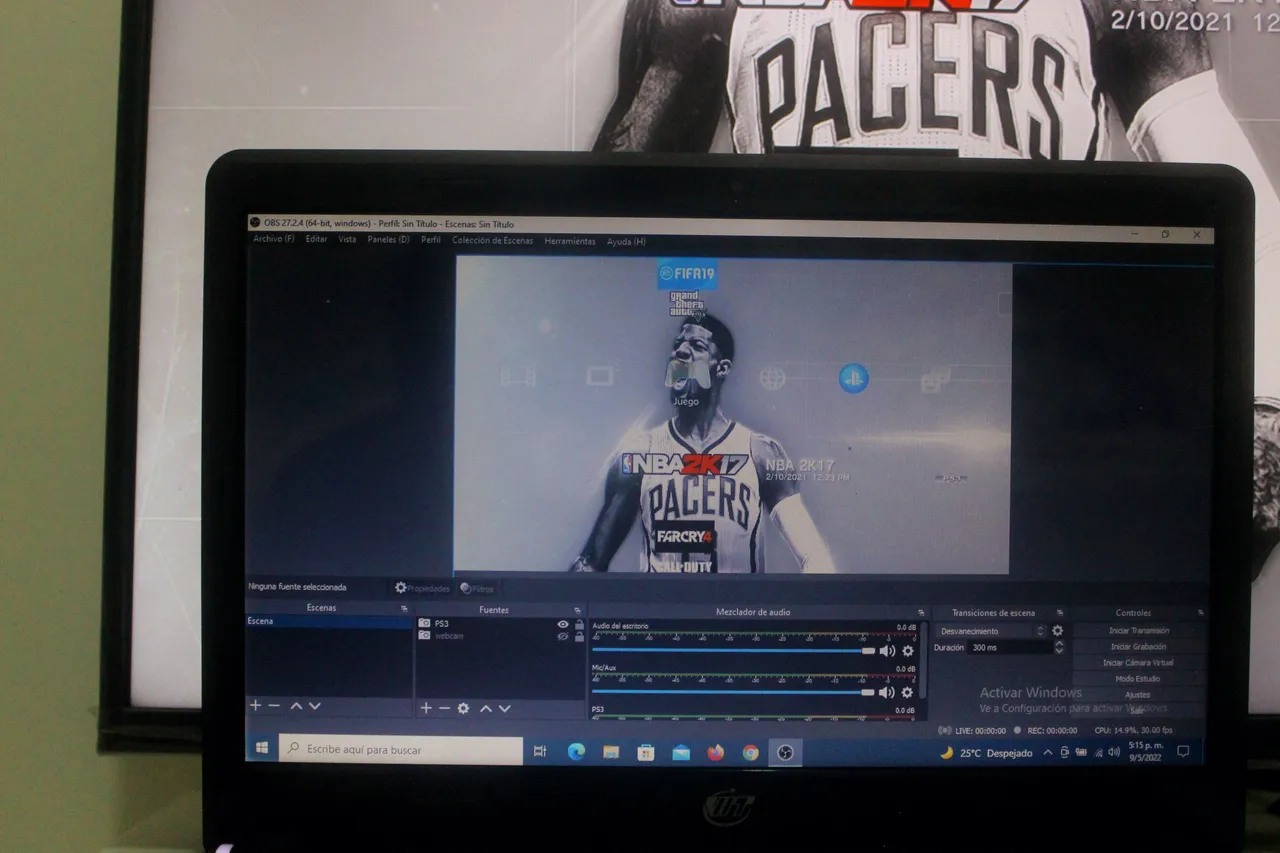Click Iniciar Cámara Virtual button

pos(1139,663)
